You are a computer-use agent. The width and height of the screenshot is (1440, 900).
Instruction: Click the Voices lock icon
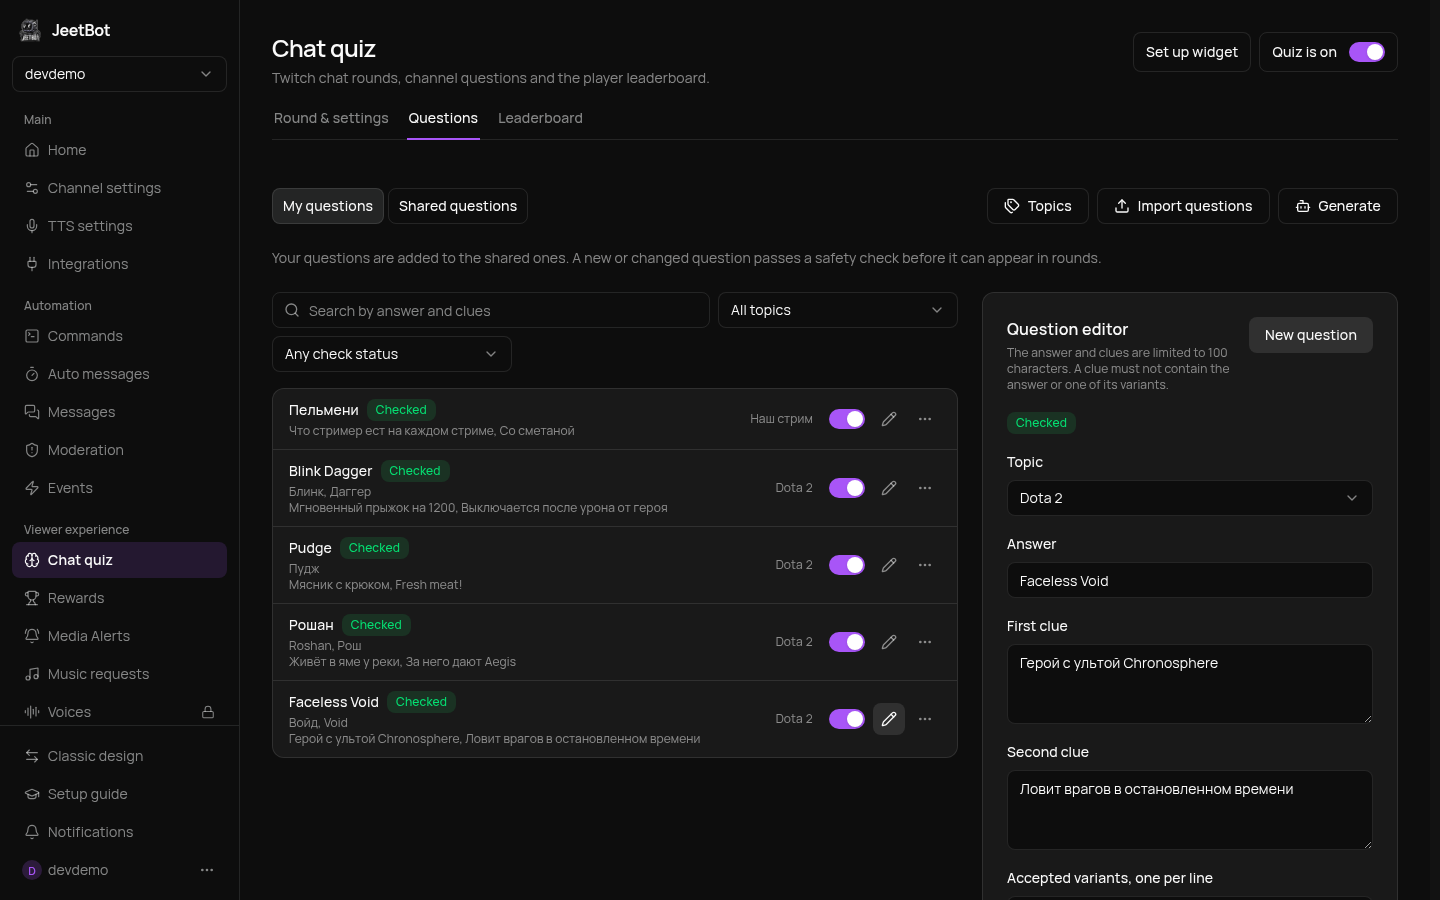(x=208, y=712)
